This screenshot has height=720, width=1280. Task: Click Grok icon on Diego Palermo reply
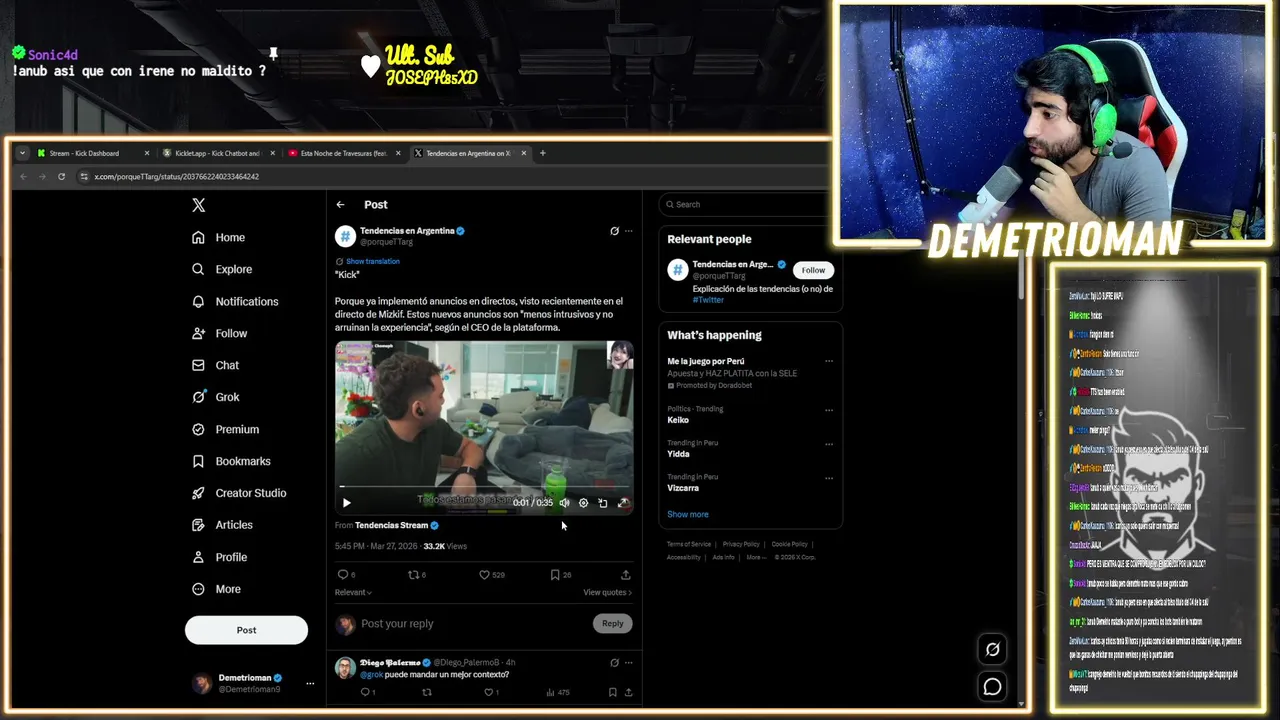pos(614,662)
